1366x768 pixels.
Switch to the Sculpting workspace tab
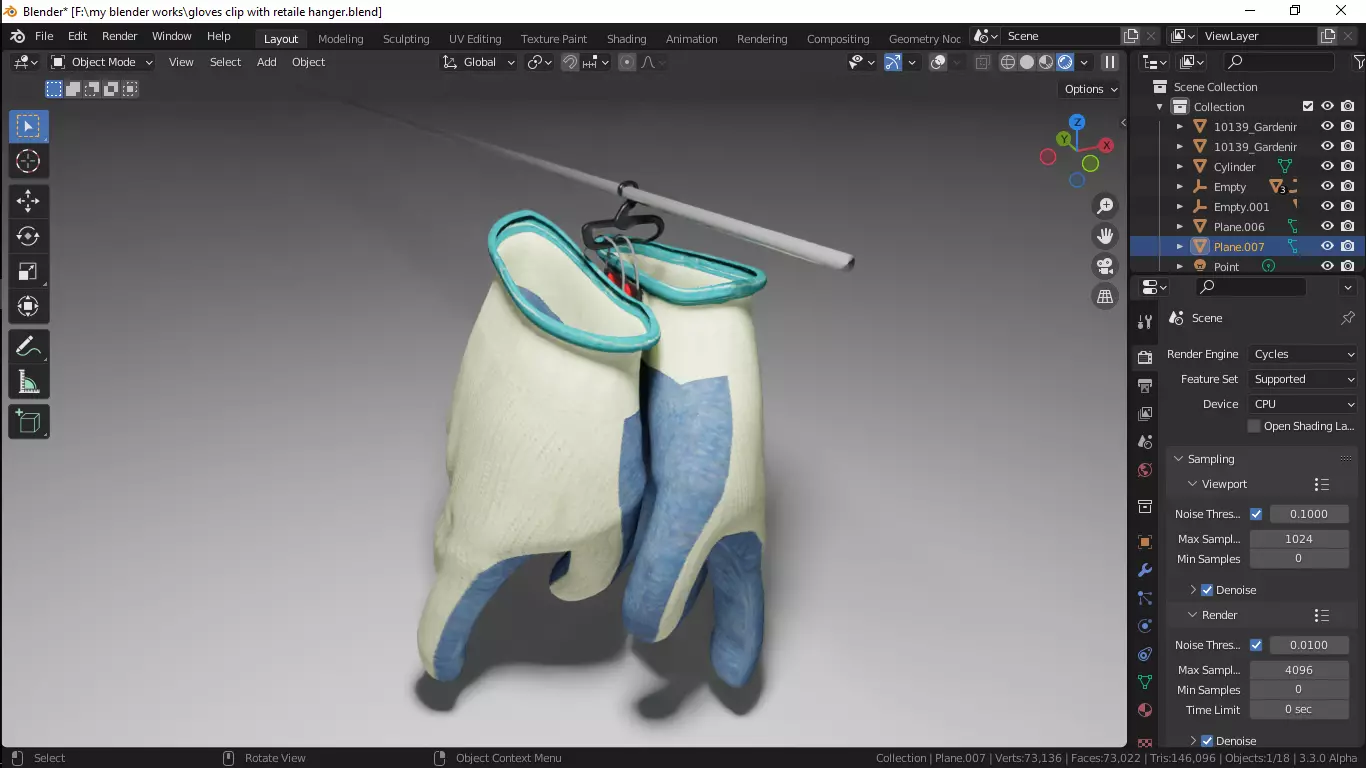[406, 39]
